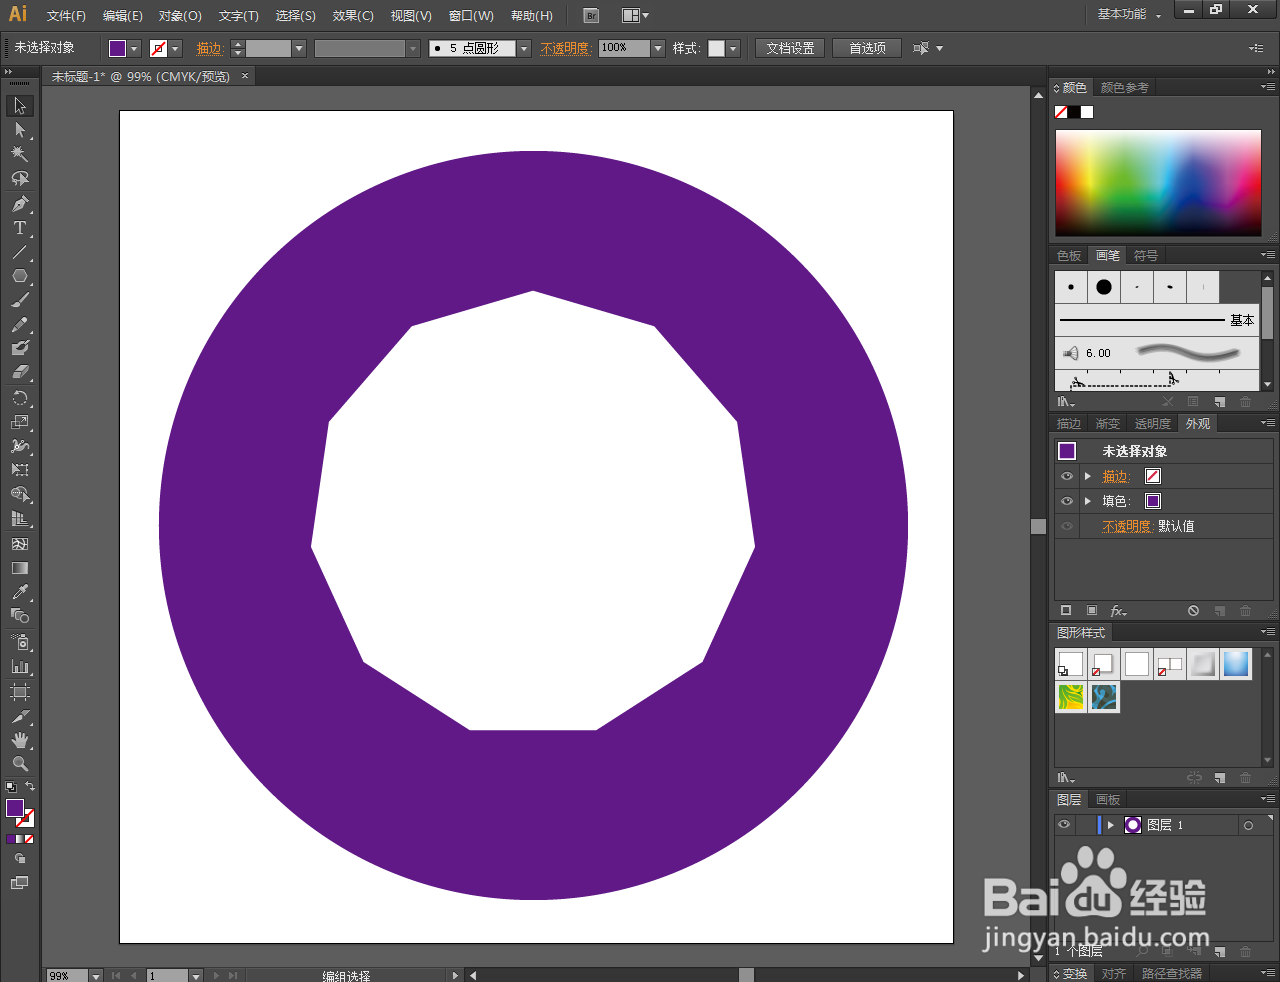
Task: Click the vertical scrollbar thumb of canvas
Action: tap(1038, 526)
